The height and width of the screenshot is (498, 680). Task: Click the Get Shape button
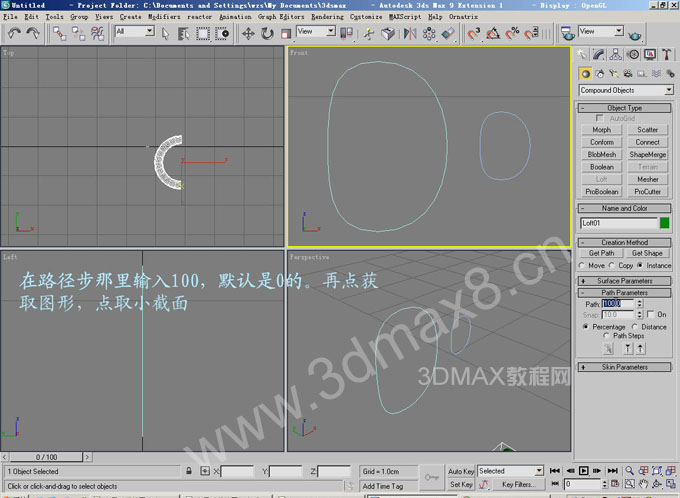pyautogui.click(x=647, y=253)
